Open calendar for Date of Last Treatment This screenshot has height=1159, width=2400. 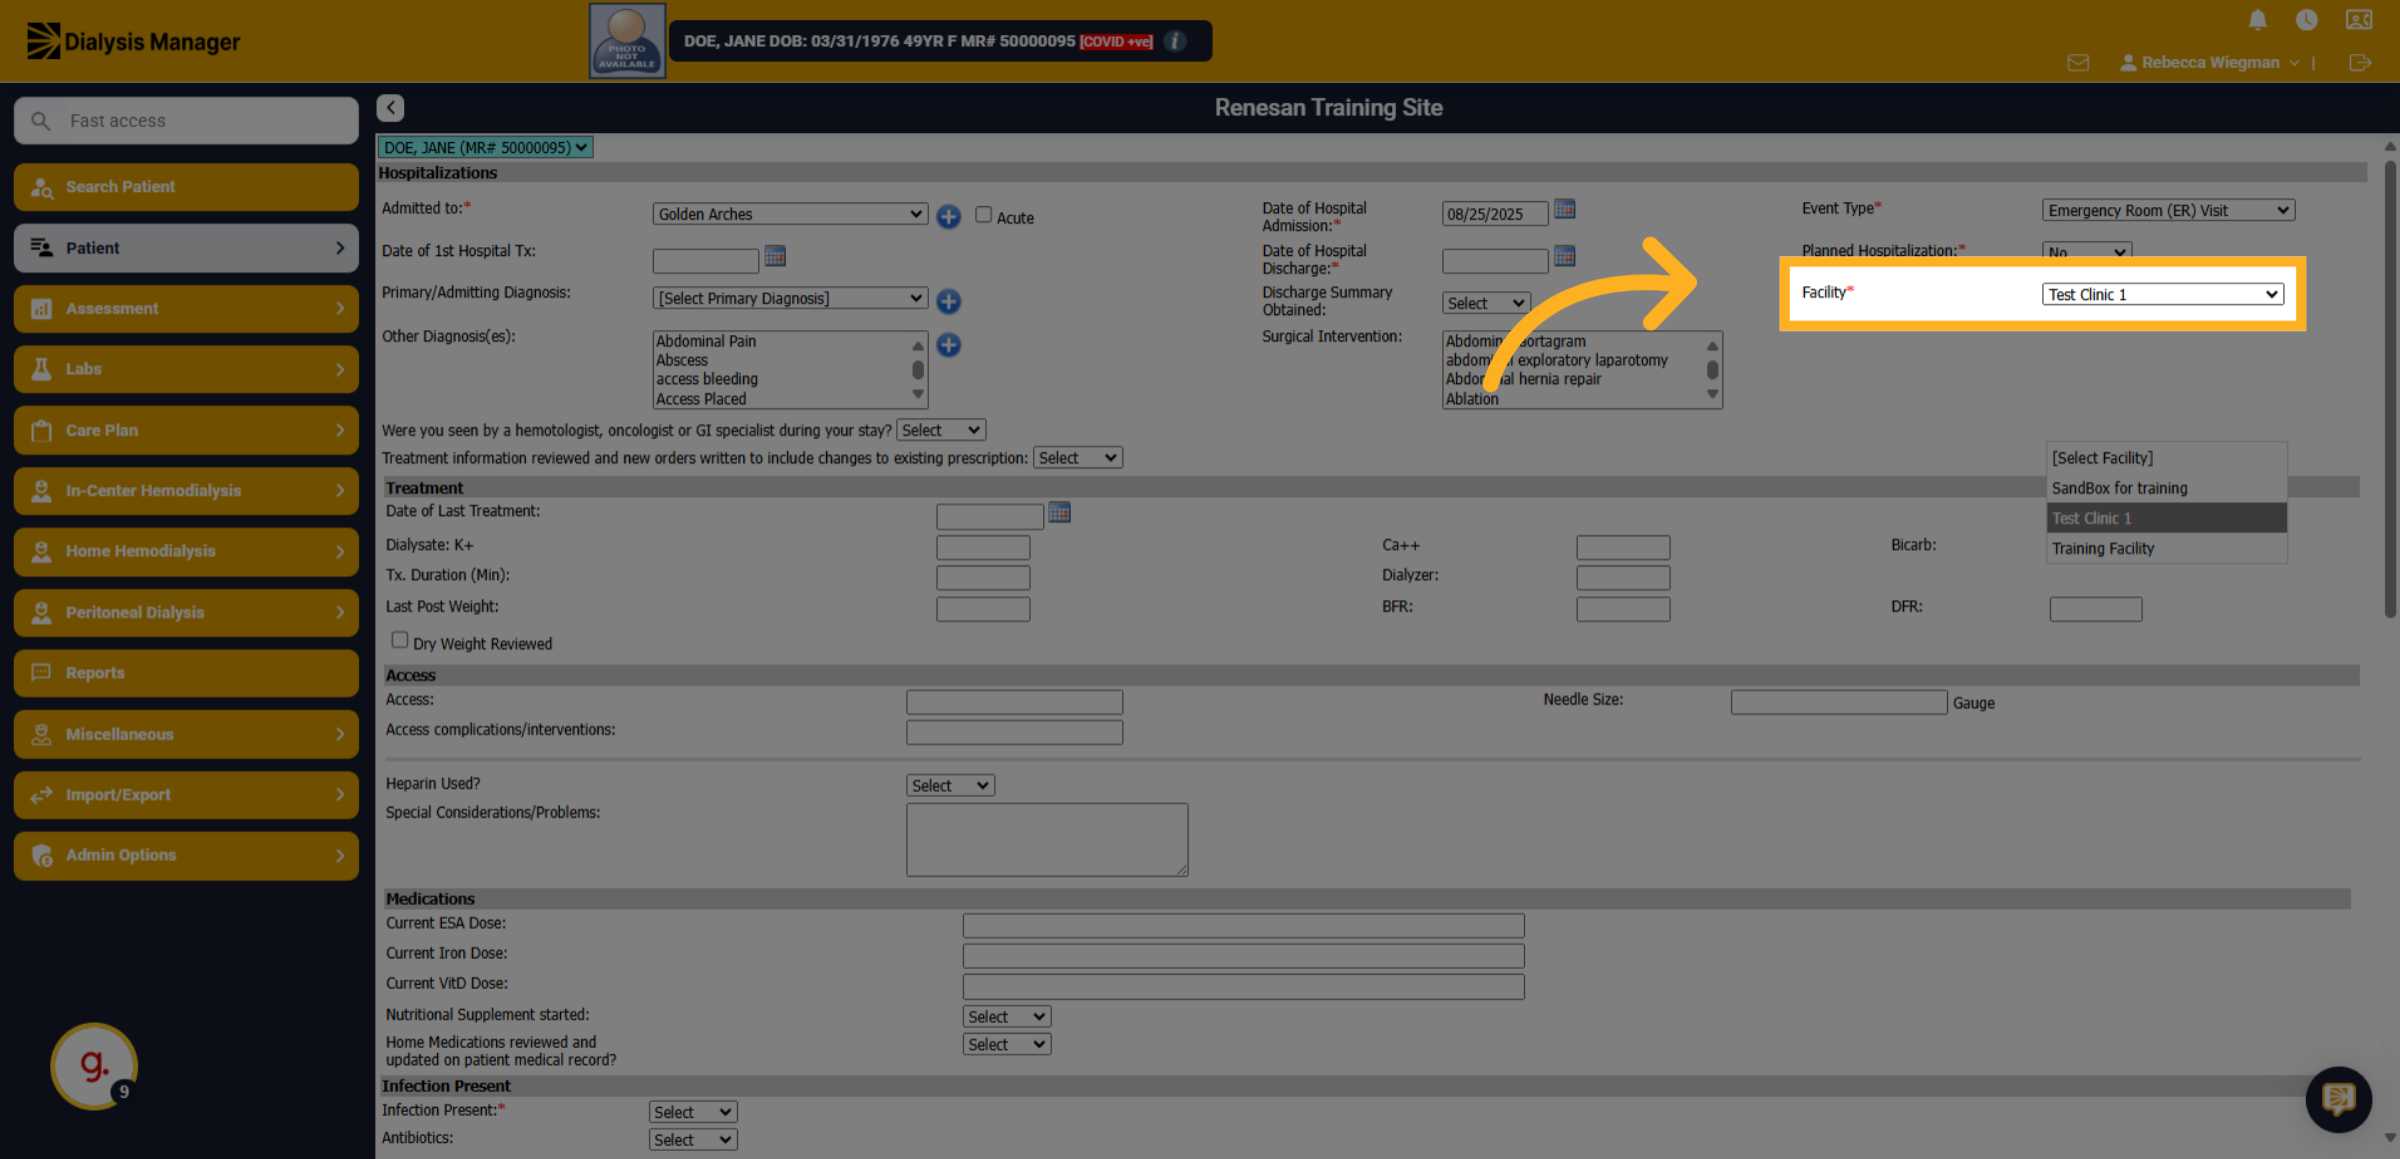click(1059, 513)
